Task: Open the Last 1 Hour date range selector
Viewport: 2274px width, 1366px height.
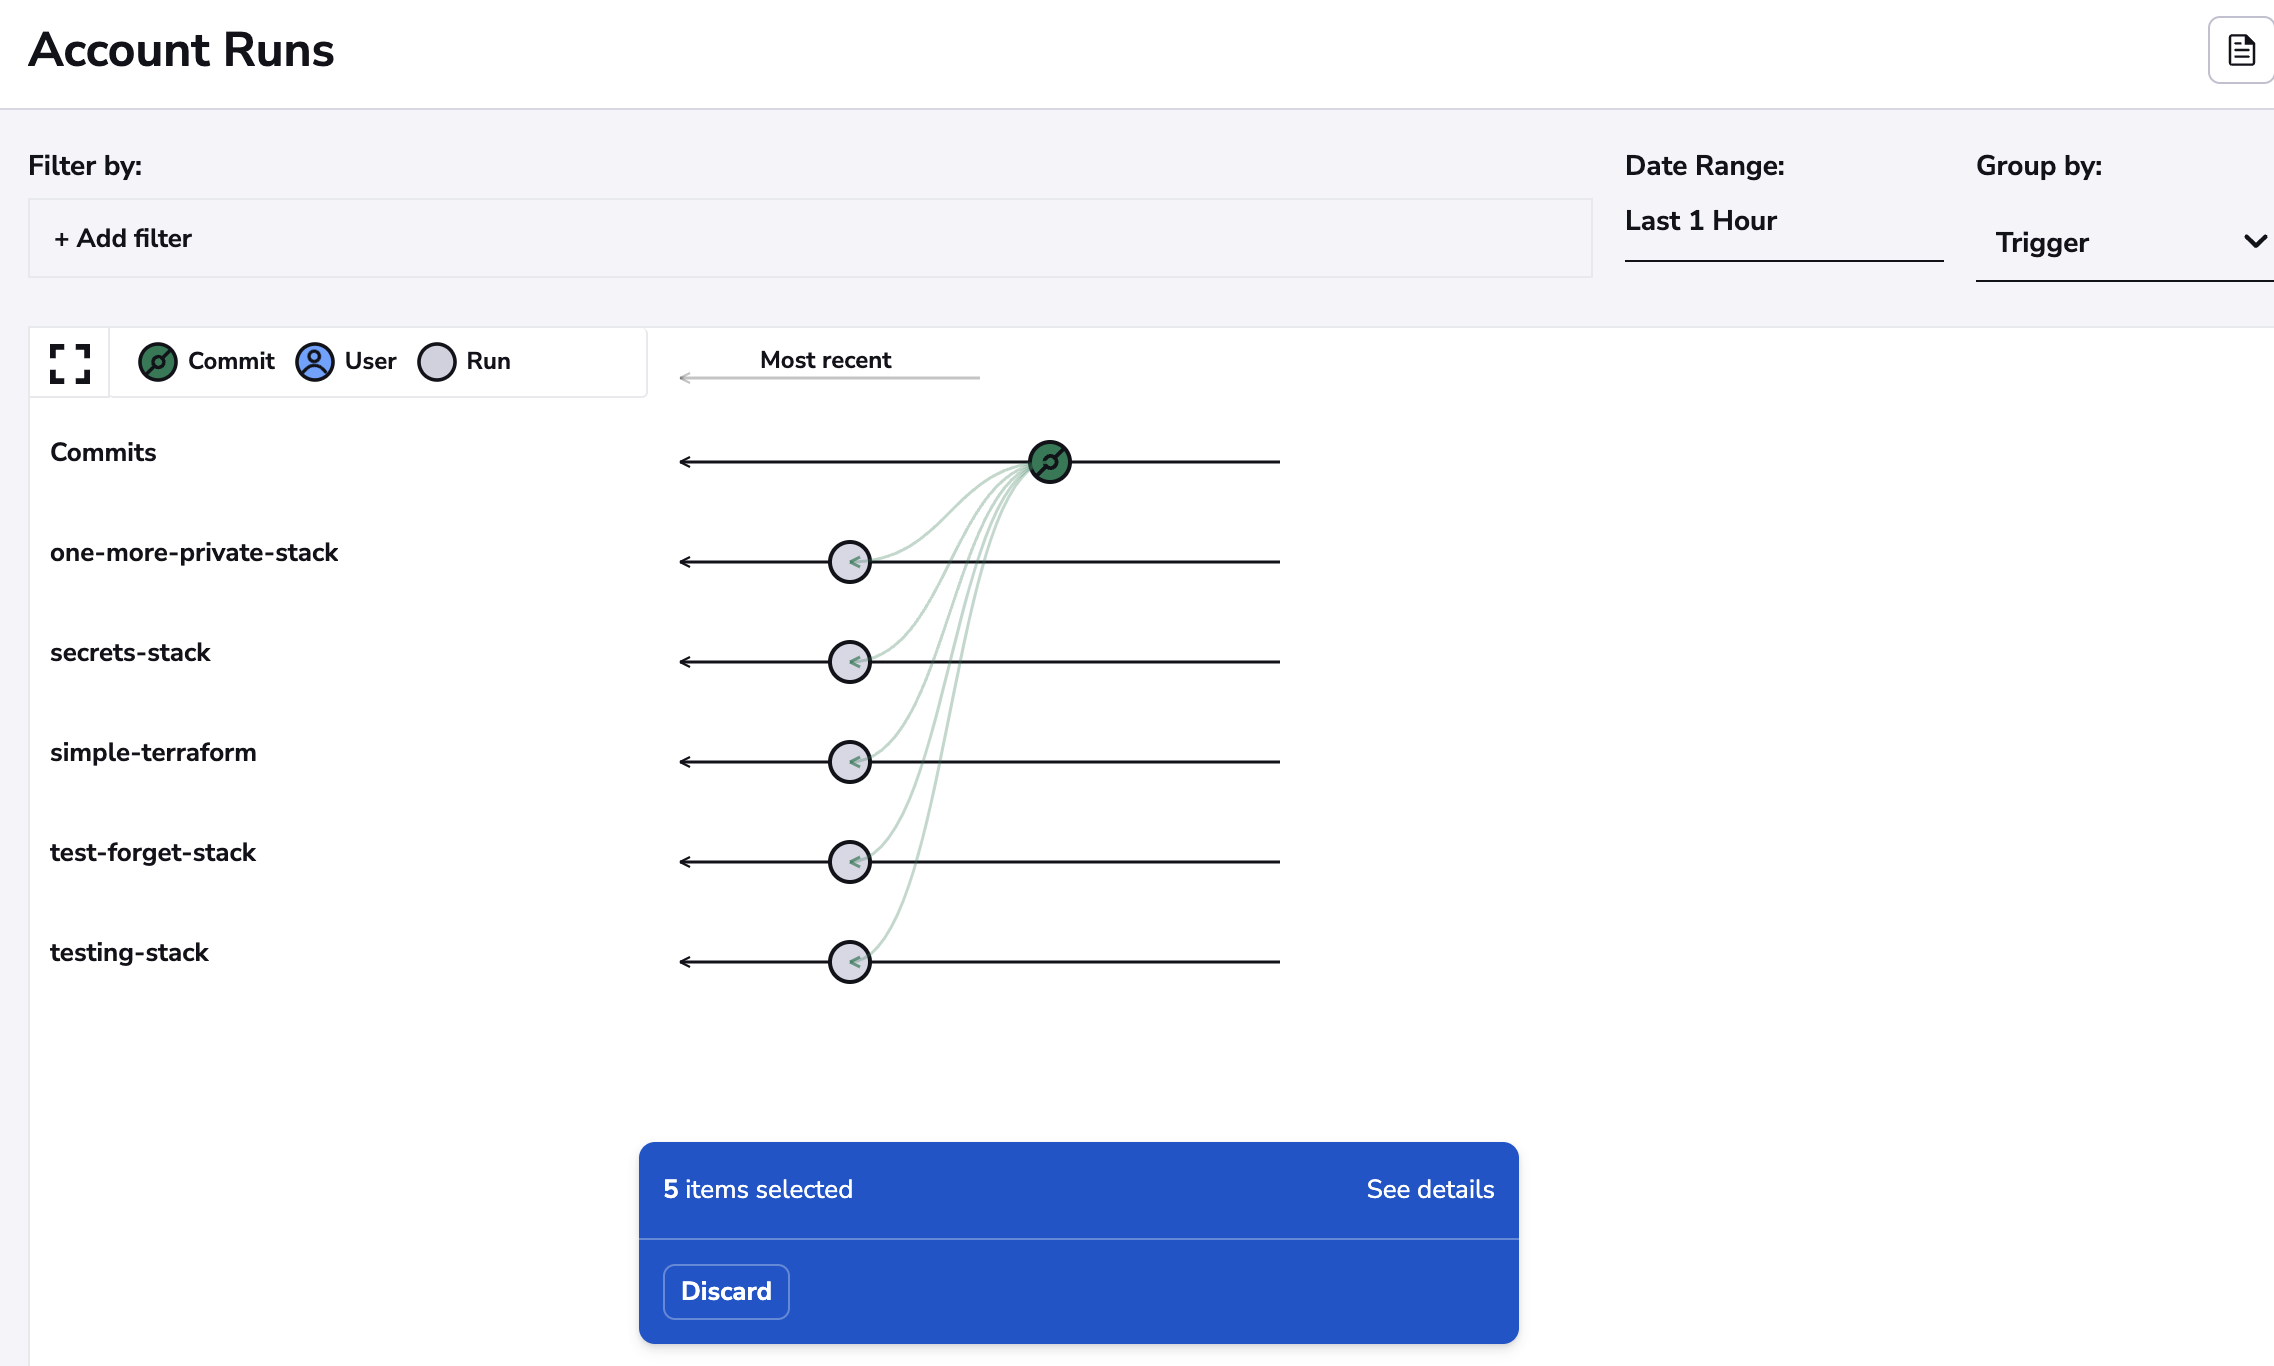Action: 1700,221
